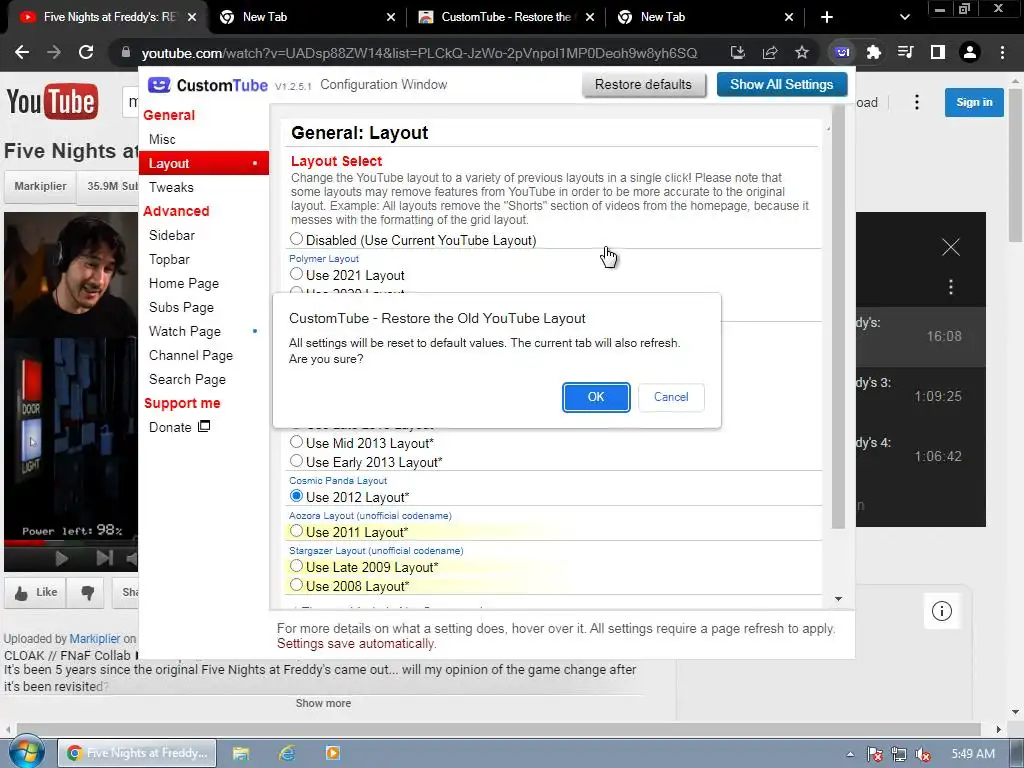
Task: Expand description with Show more
Action: (x=323, y=703)
